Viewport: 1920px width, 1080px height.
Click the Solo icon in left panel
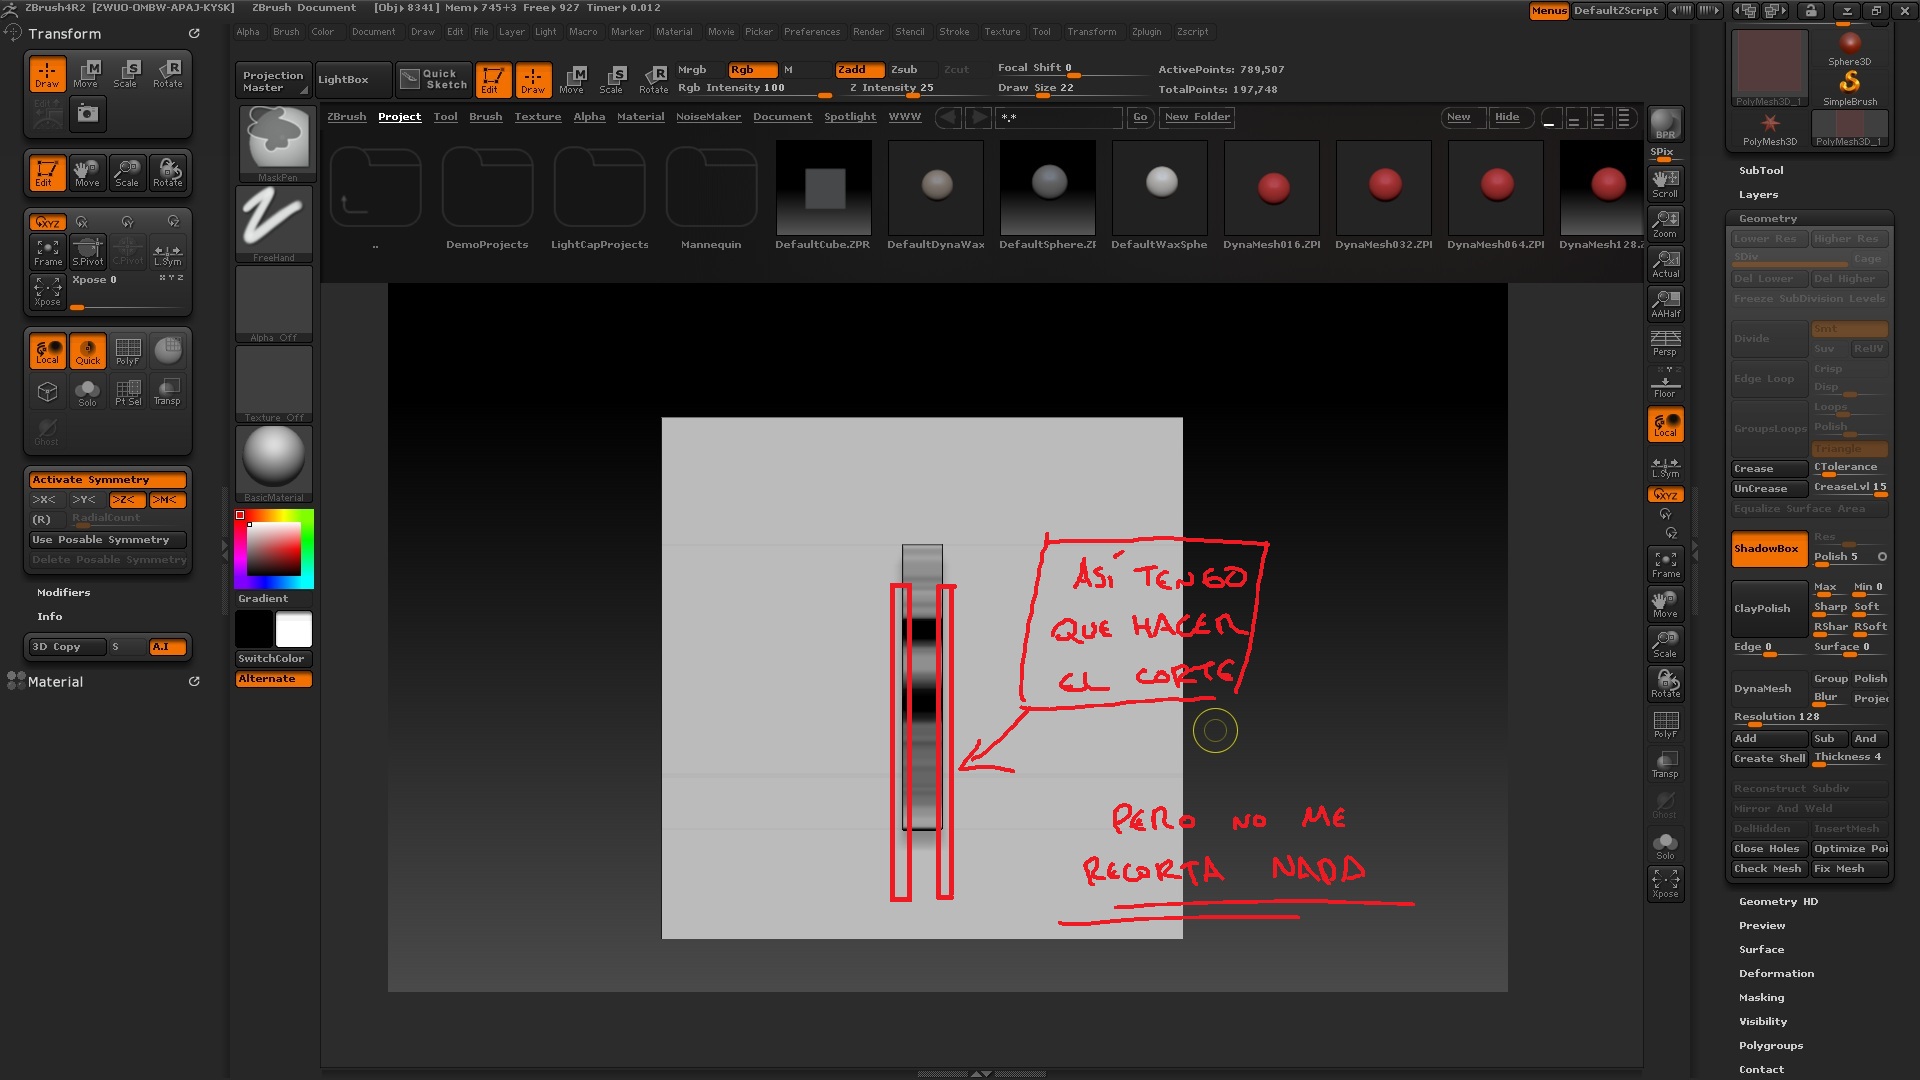[87, 392]
